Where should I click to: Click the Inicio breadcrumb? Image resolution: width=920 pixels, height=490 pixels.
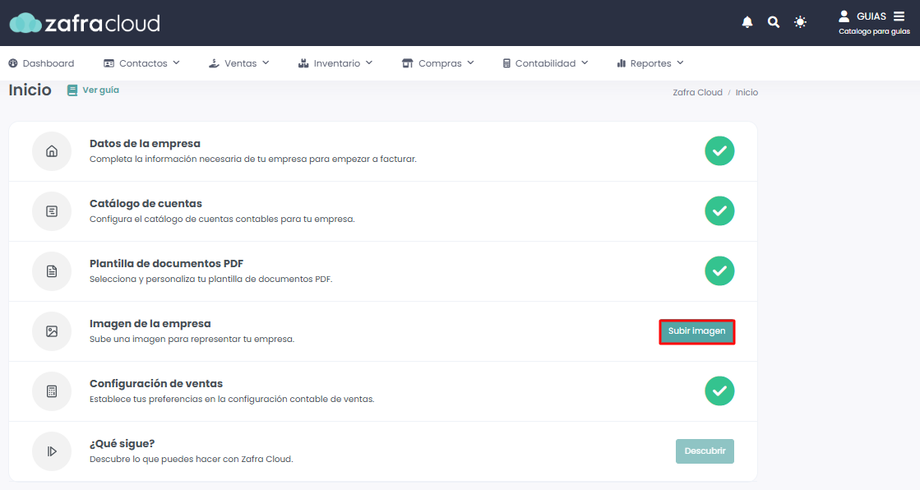click(x=746, y=92)
